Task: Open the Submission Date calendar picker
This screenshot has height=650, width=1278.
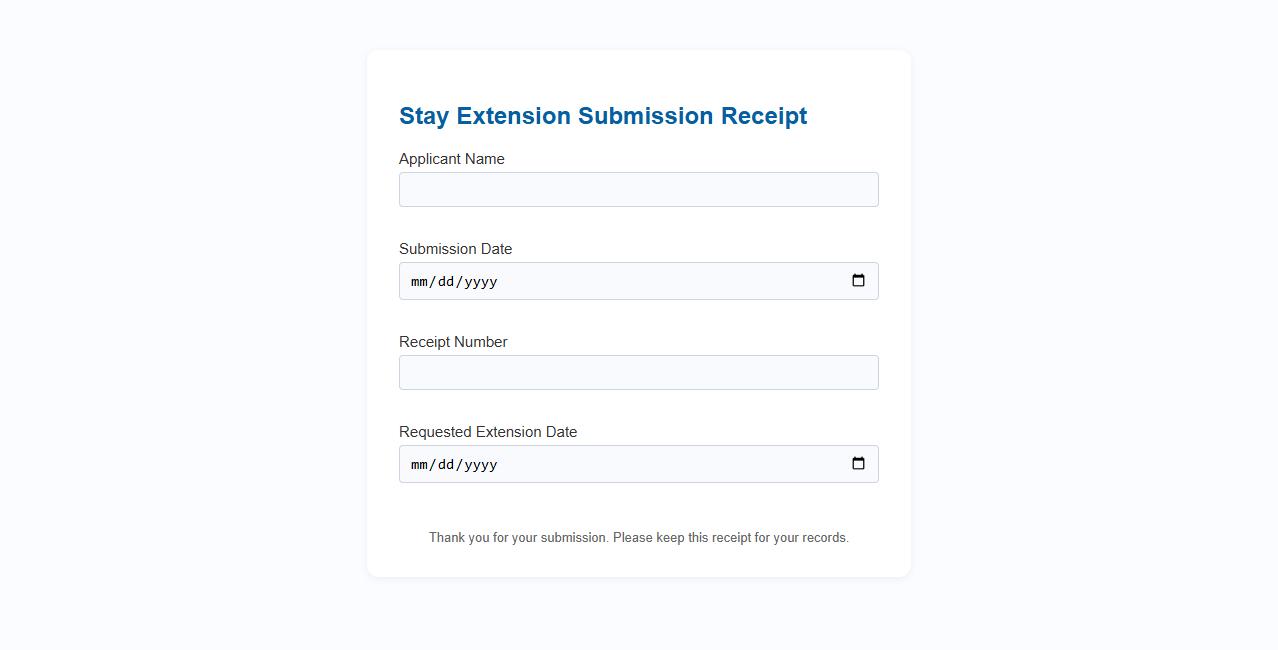Action: (858, 281)
